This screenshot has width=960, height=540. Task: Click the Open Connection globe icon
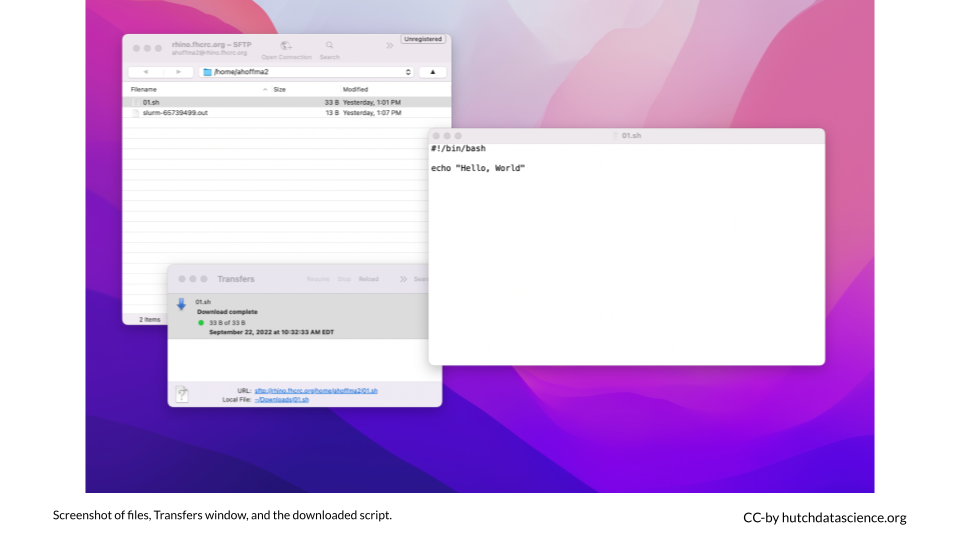point(286,46)
